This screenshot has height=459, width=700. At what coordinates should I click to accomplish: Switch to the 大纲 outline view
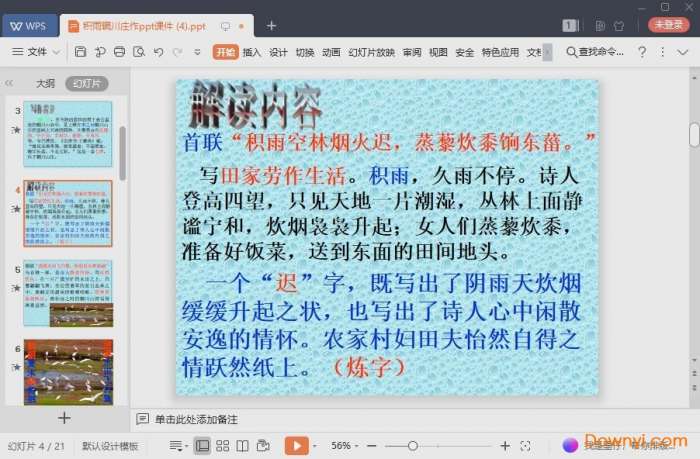coord(45,83)
